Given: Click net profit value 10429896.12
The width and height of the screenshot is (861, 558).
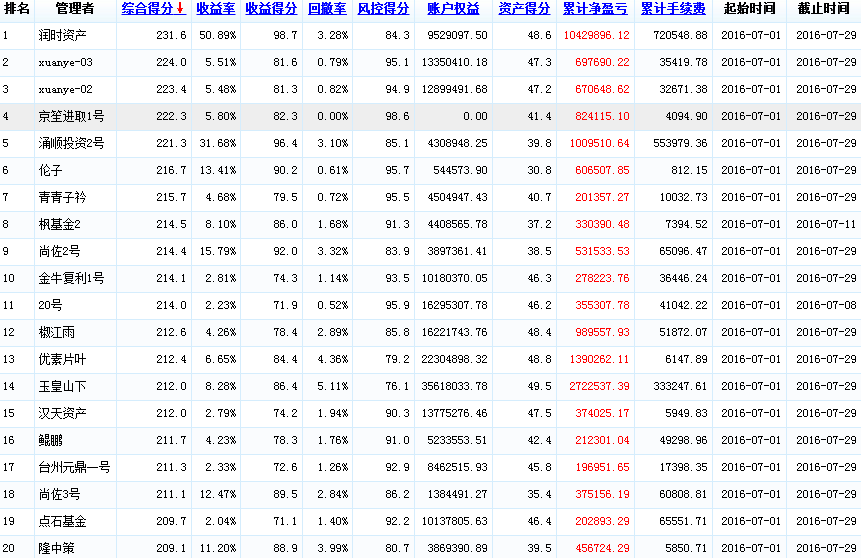Looking at the screenshot, I should click(596, 35).
